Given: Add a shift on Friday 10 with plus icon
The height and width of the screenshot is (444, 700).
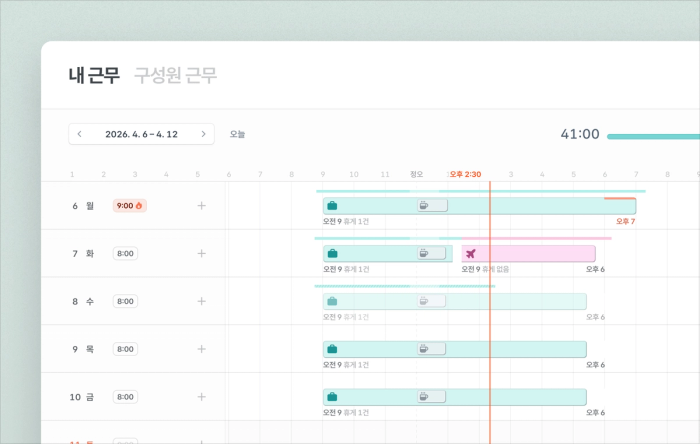Looking at the screenshot, I should pyautogui.click(x=201, y=397).
